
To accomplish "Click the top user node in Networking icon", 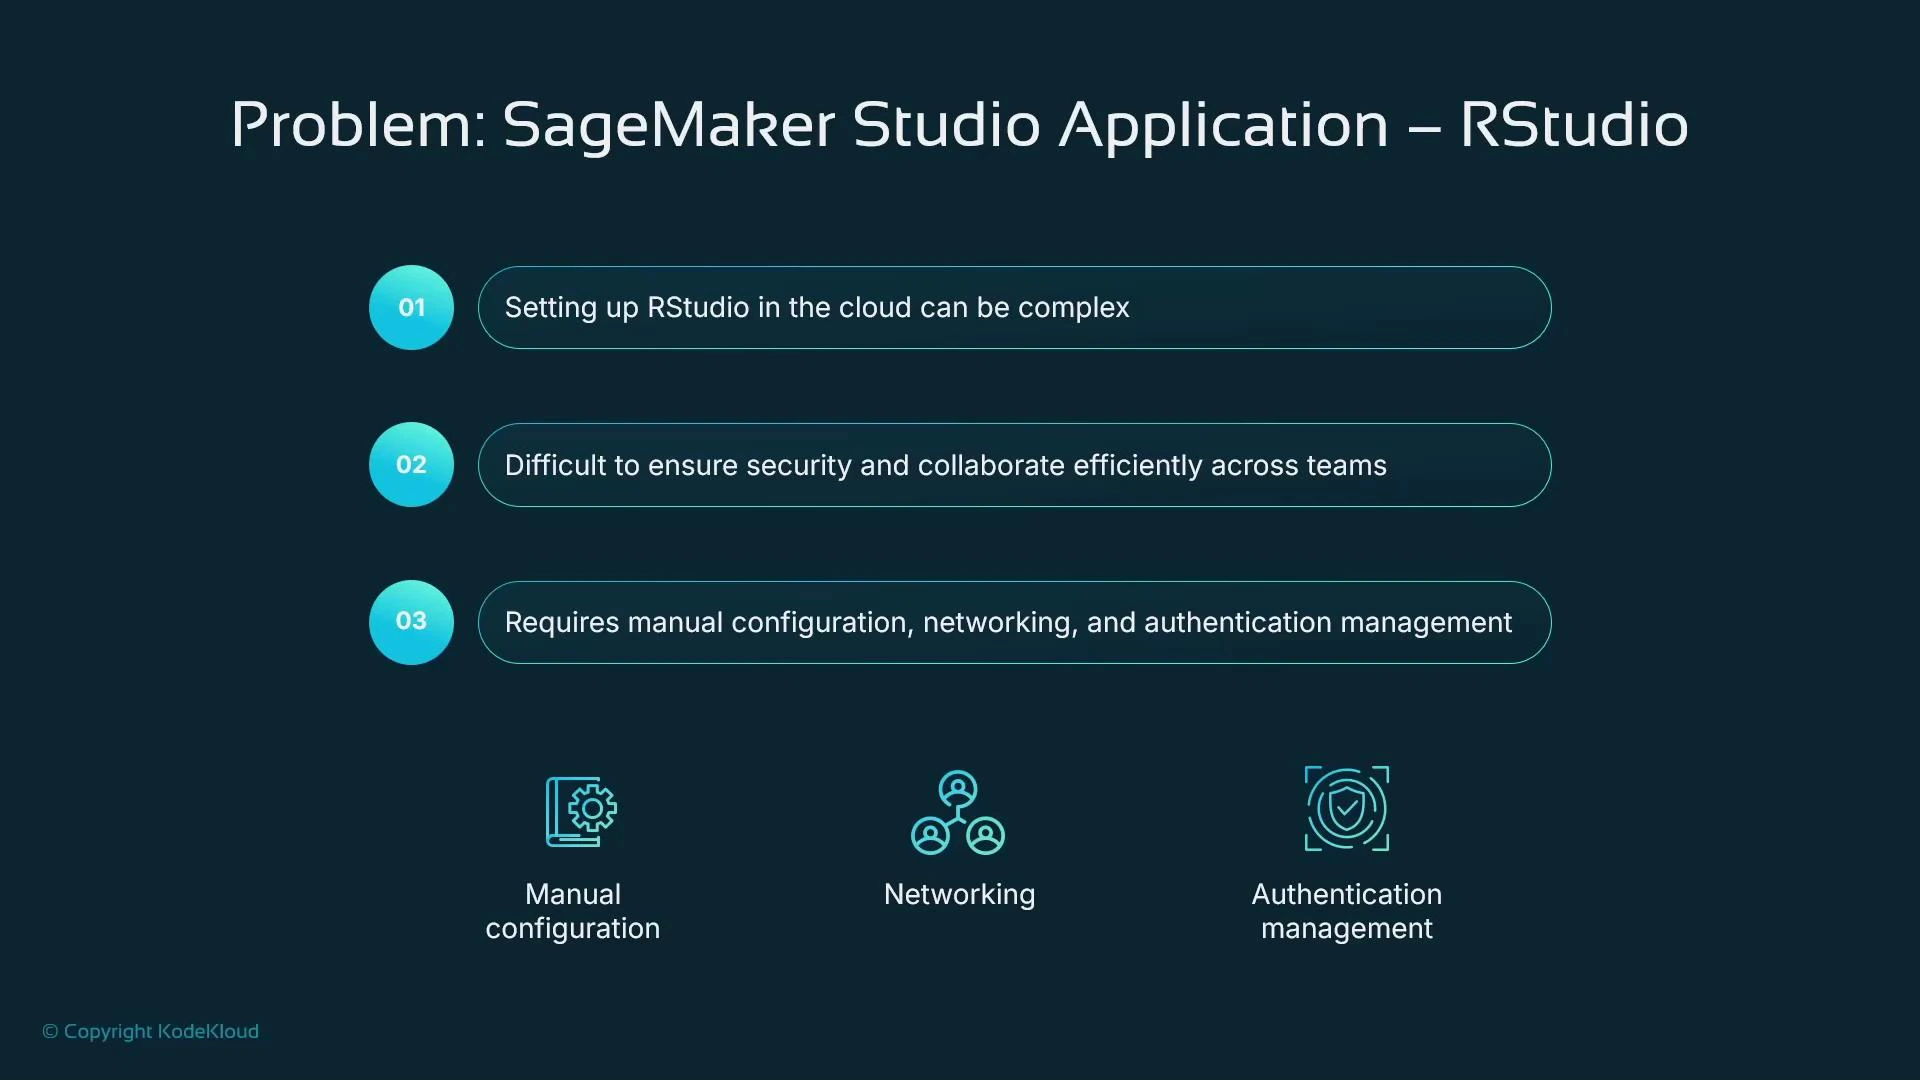I will click(x=958, y=787).
